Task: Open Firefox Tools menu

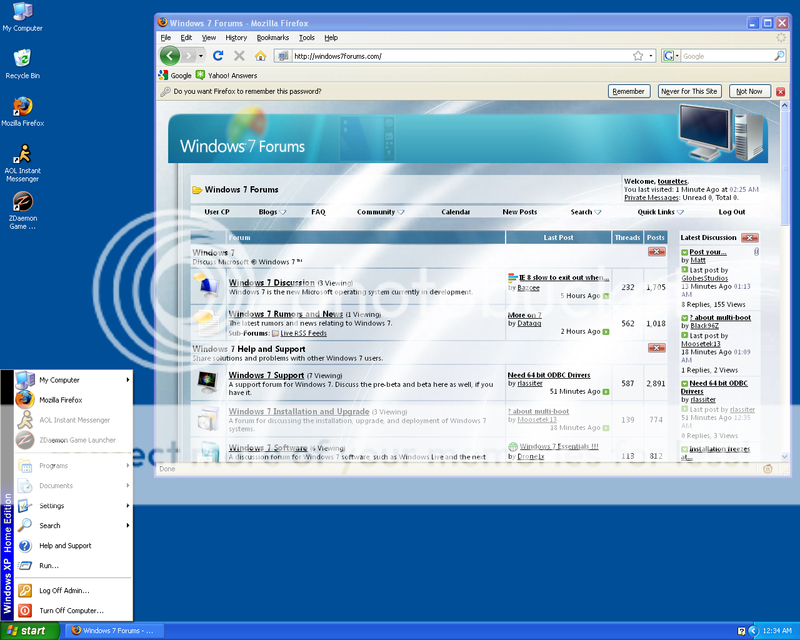Action: pyautogui.click(x=307, y=38)
